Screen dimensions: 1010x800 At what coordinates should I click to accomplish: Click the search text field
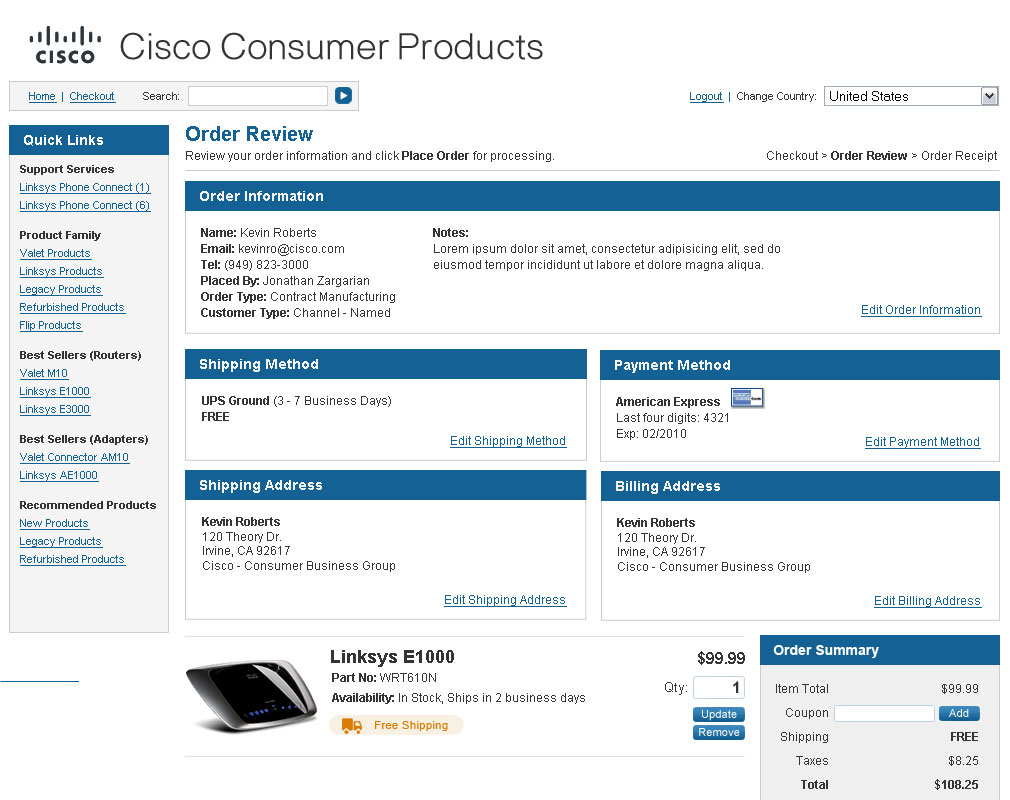[258, 96]
